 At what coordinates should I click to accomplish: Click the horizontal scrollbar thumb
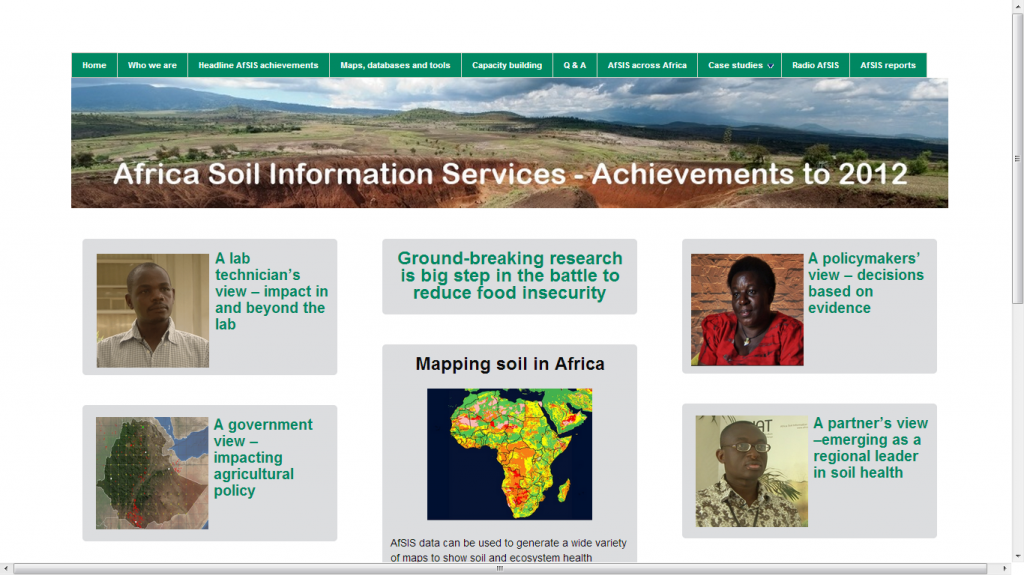pos(500,569)
